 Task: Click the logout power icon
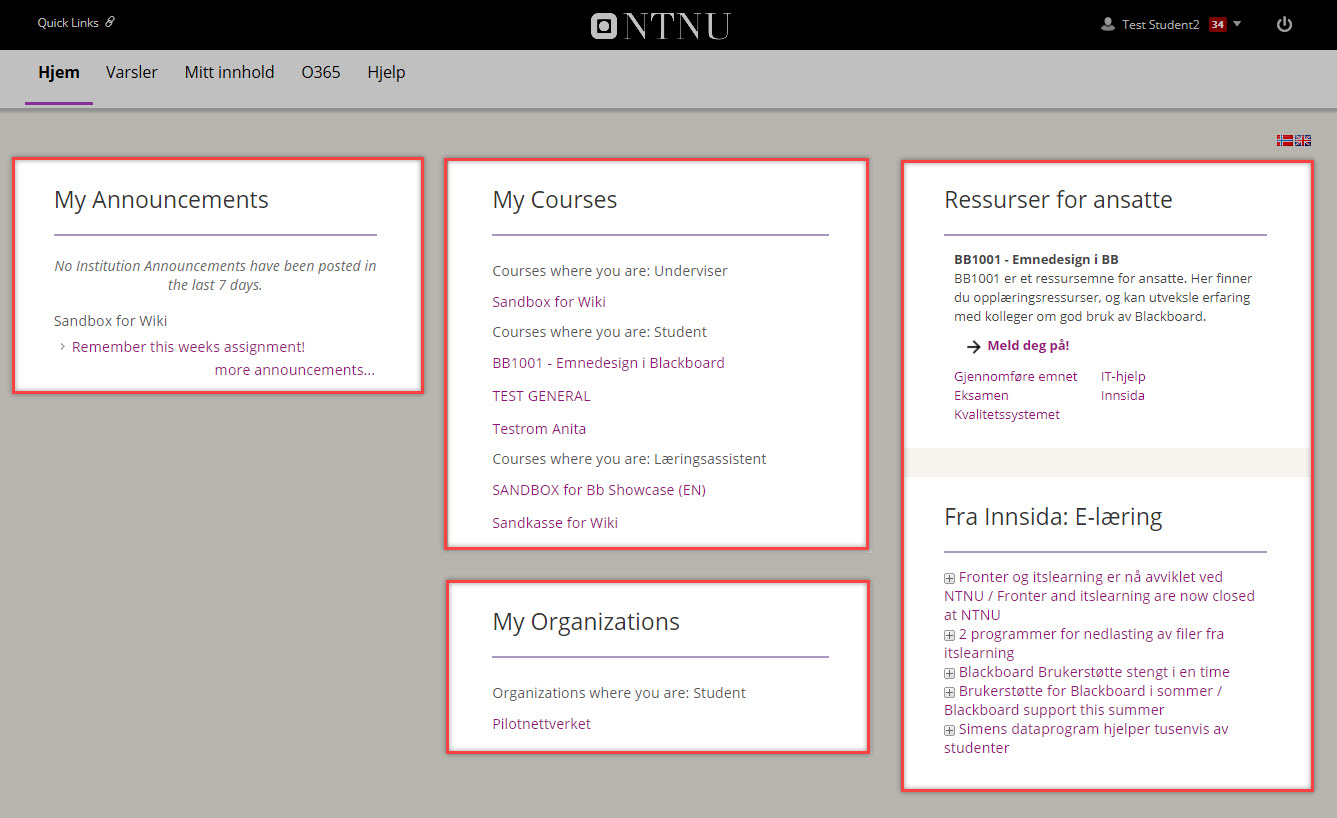(x=1284, y=24)
